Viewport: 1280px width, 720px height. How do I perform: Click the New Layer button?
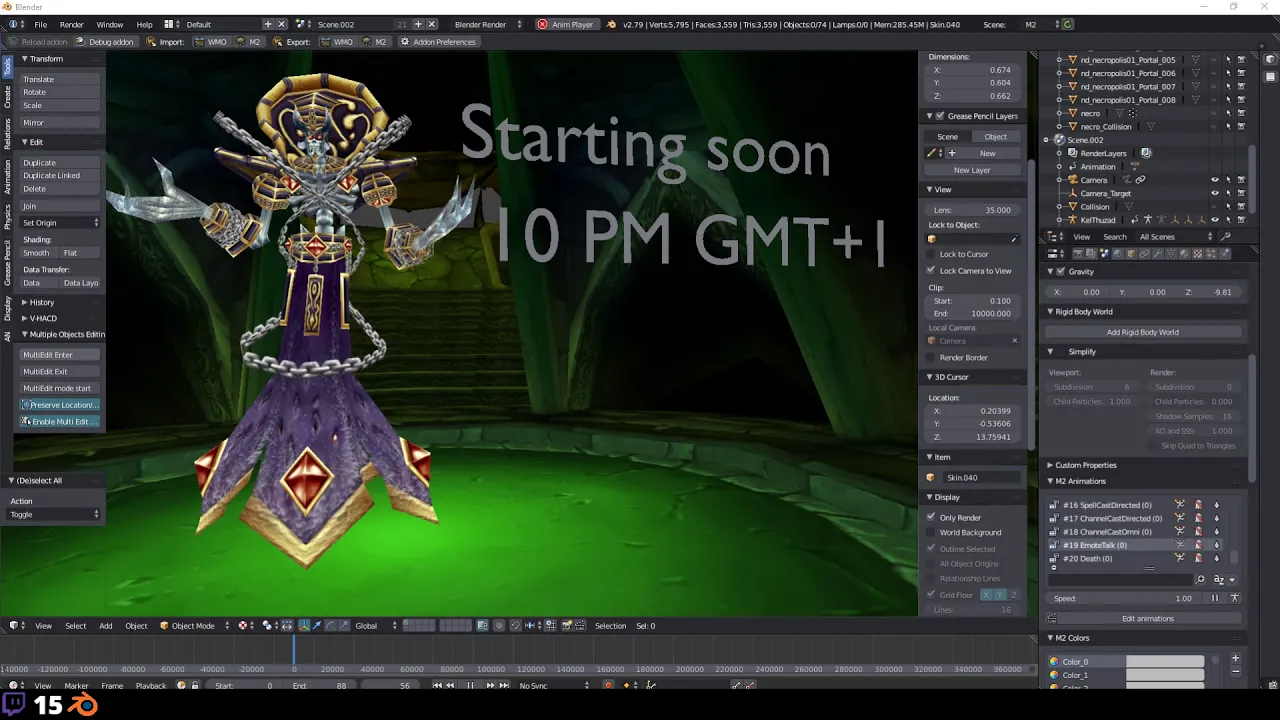point(972,170)
